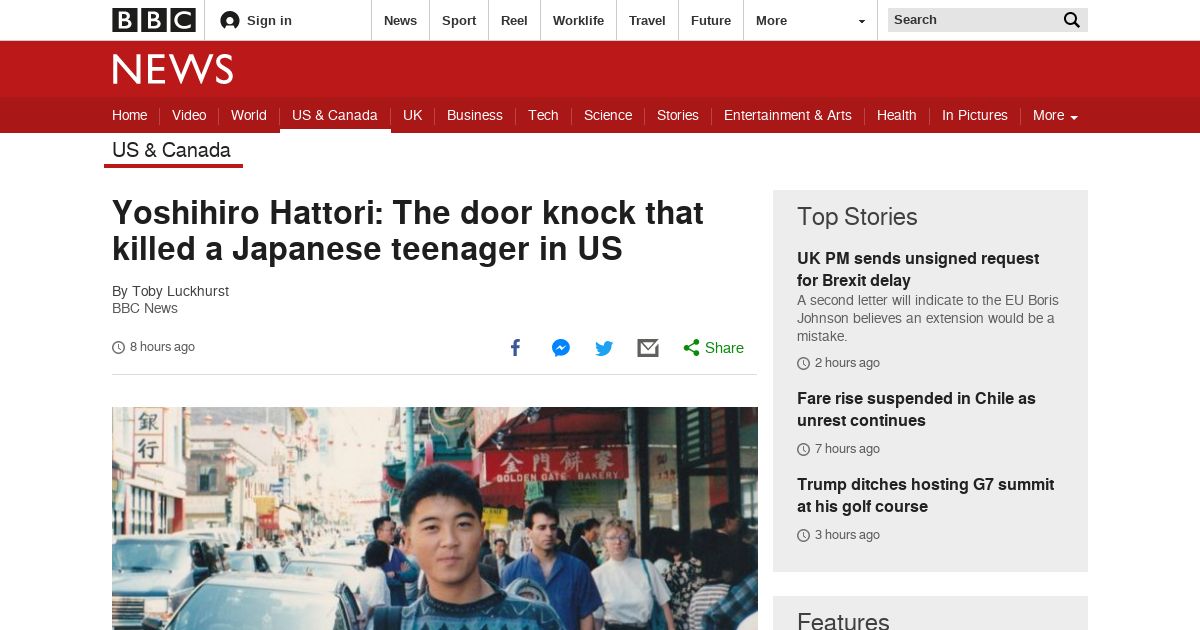Viewport: 1200px width, 630px height.
Task: Go to the Tech news section
Action: coord(543,115)
